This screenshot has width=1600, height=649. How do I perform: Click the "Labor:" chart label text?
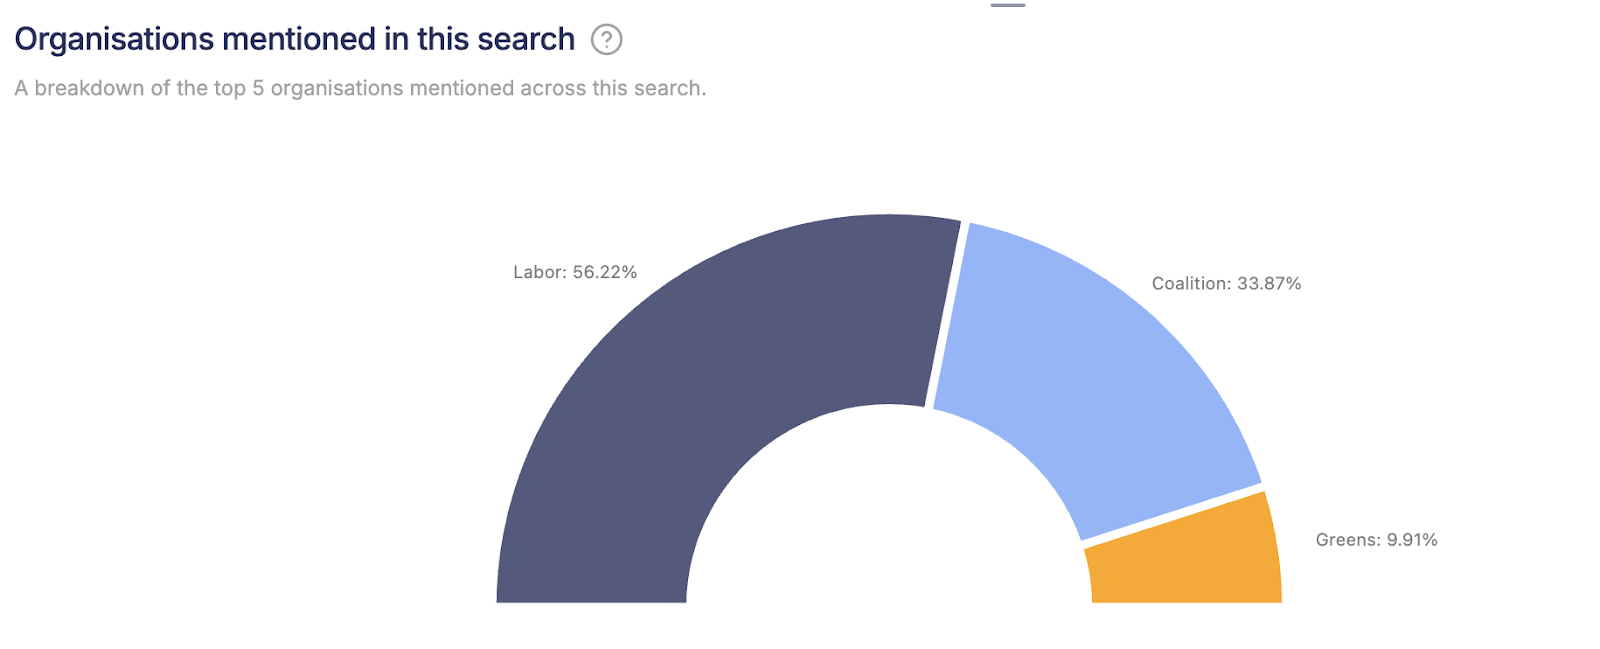pos(540,272)
